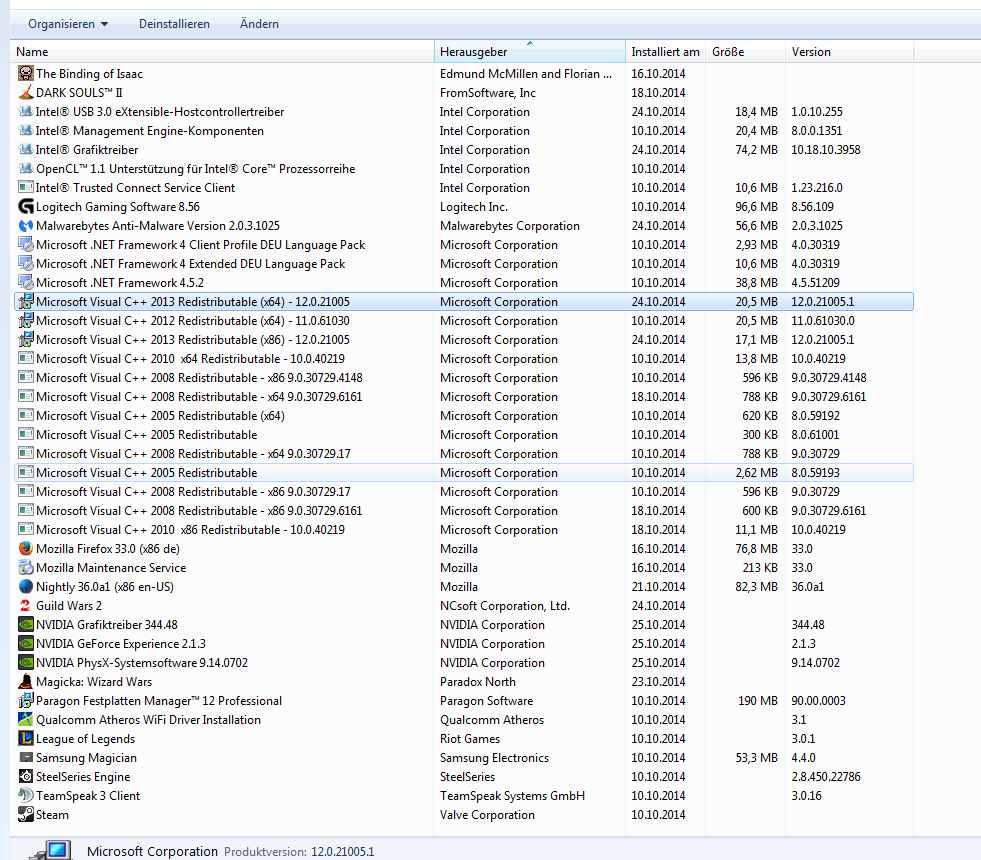The width and height of the screenshot is (981, 860).
Task: Click Qualcomm Atheros WiFi Driver icon
Action: coord(26,720)
